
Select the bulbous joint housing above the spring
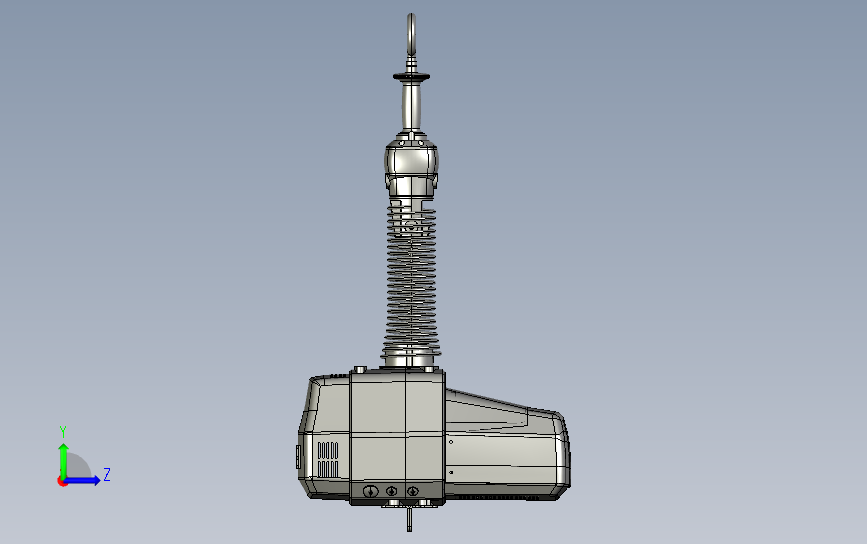pos(411,163)
